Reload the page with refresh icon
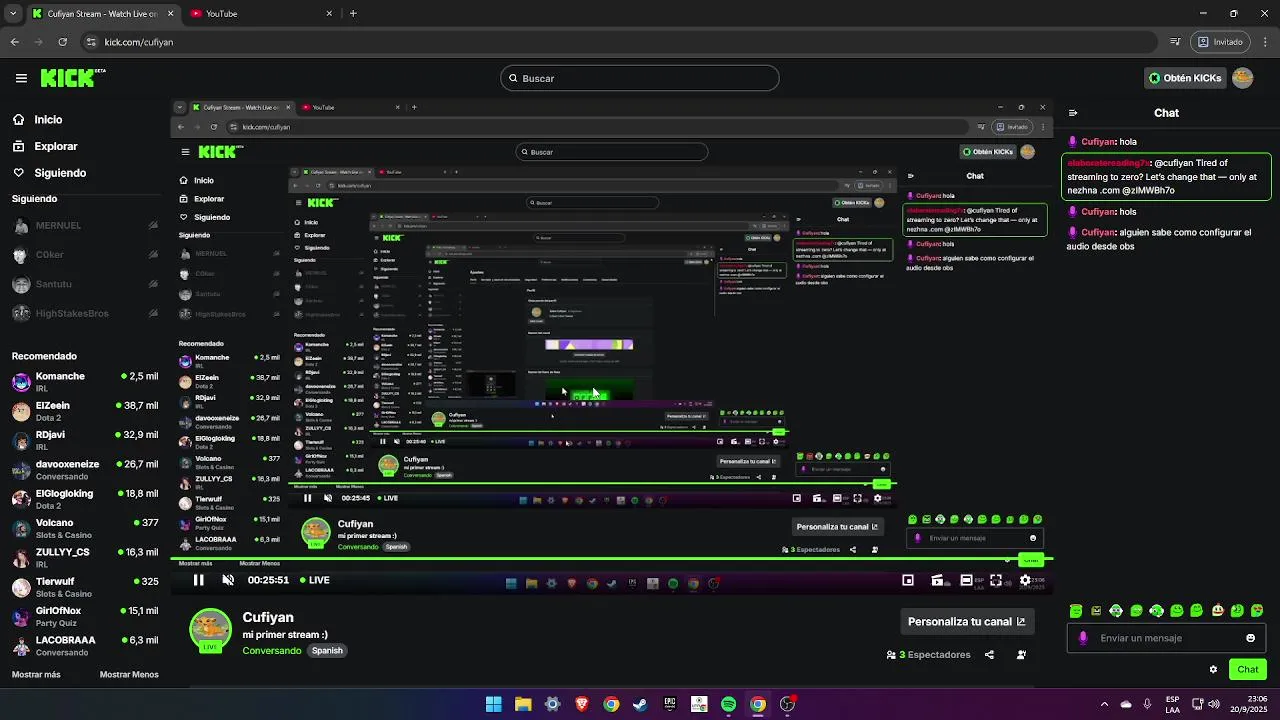Viewport: 1280px width, 720px height. 63,42
